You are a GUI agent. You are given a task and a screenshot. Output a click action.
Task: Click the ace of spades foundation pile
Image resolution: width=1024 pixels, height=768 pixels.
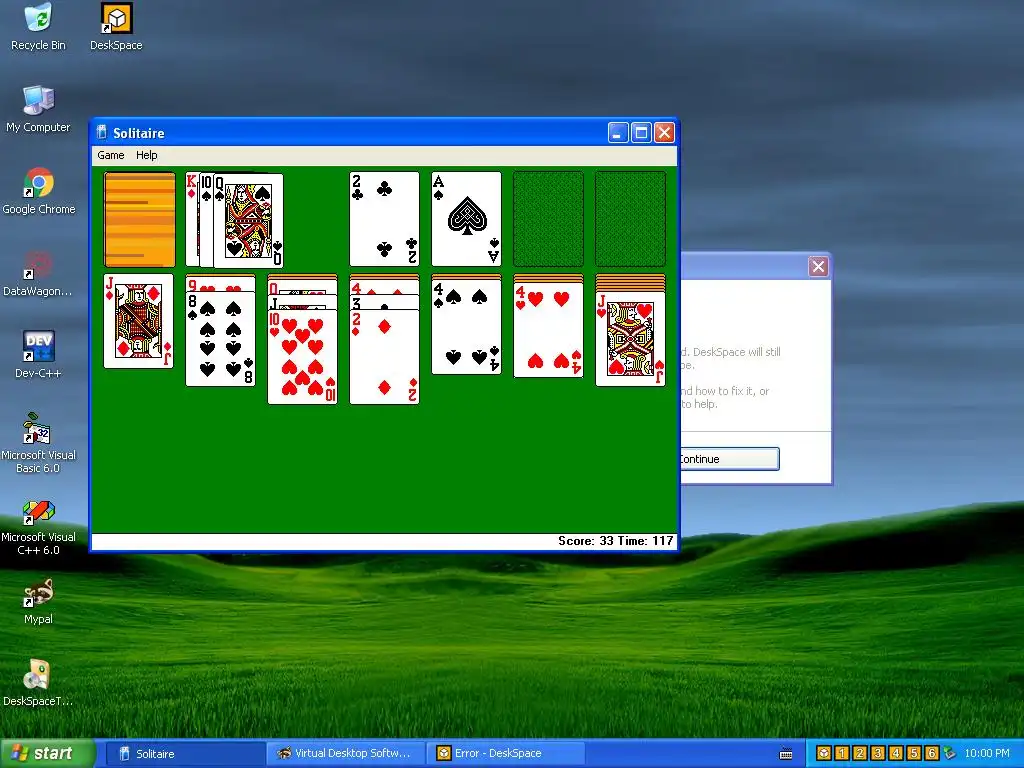click(466, 219)
